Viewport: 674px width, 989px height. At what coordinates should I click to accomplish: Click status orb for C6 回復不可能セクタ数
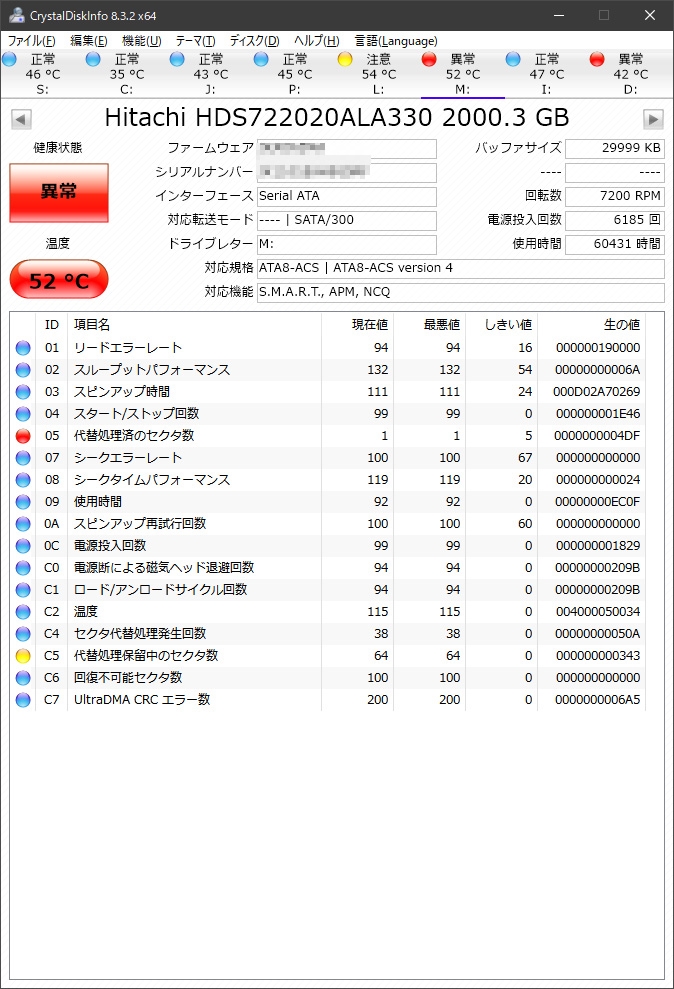[x=23, y=678]
